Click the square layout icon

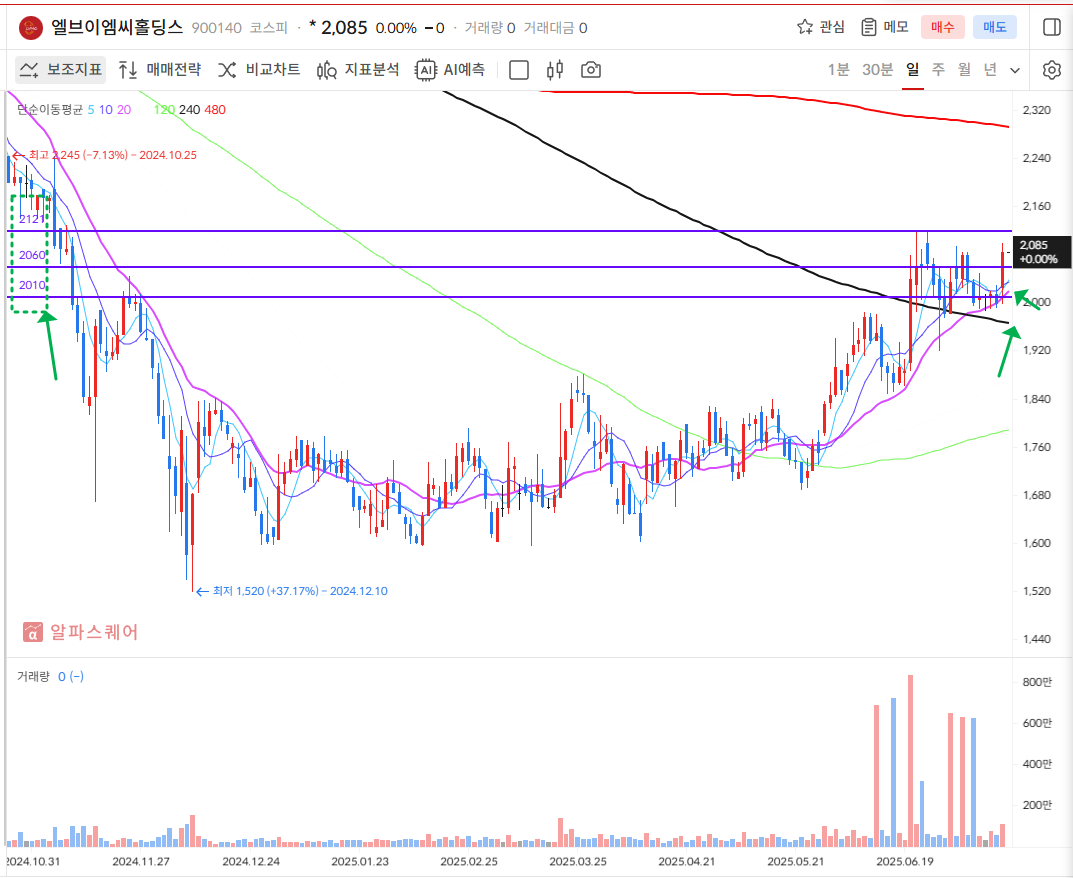click(x=519, y=70)
